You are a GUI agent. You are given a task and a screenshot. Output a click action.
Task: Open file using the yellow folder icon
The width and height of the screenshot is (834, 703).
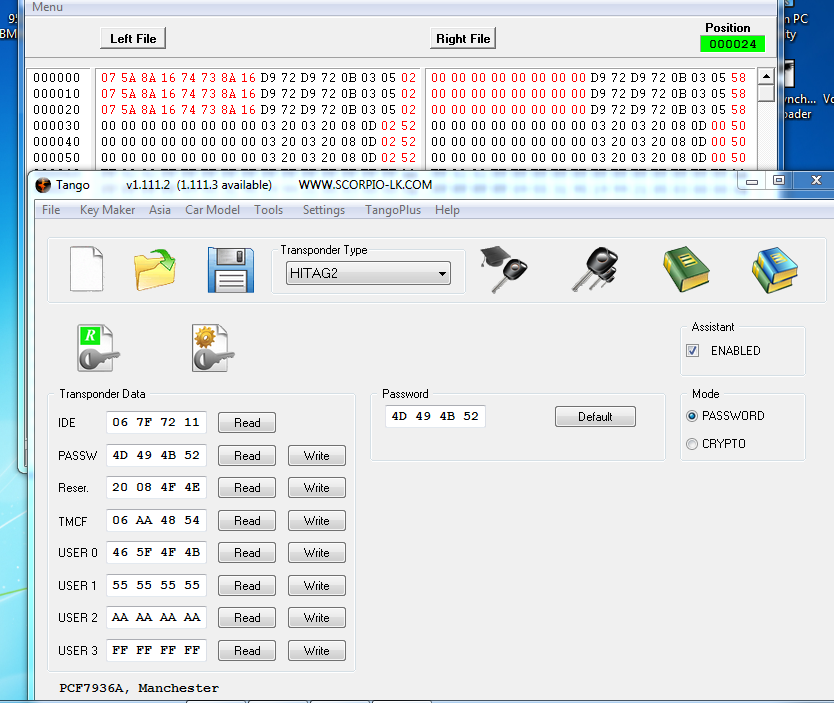(x=155, y=270)
